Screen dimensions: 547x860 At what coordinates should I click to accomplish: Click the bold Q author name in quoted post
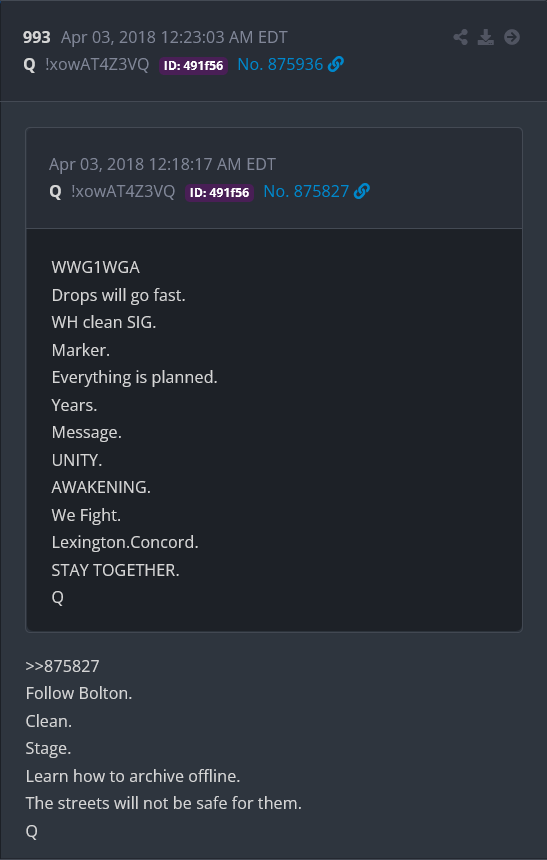[x=55, y=192]
